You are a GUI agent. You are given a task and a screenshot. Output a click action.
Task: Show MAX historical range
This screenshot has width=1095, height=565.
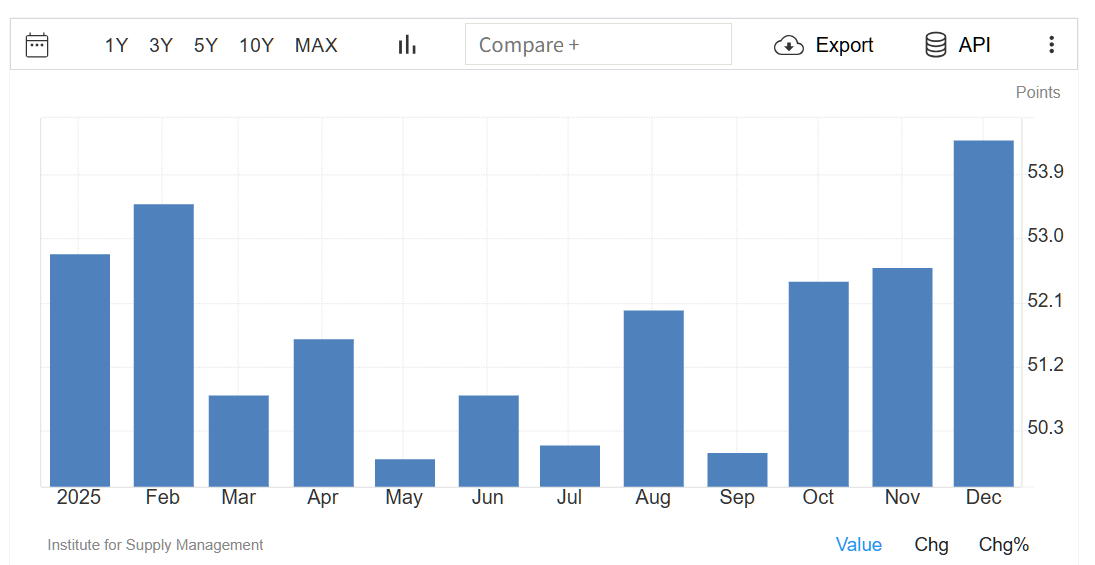(316, 45)
